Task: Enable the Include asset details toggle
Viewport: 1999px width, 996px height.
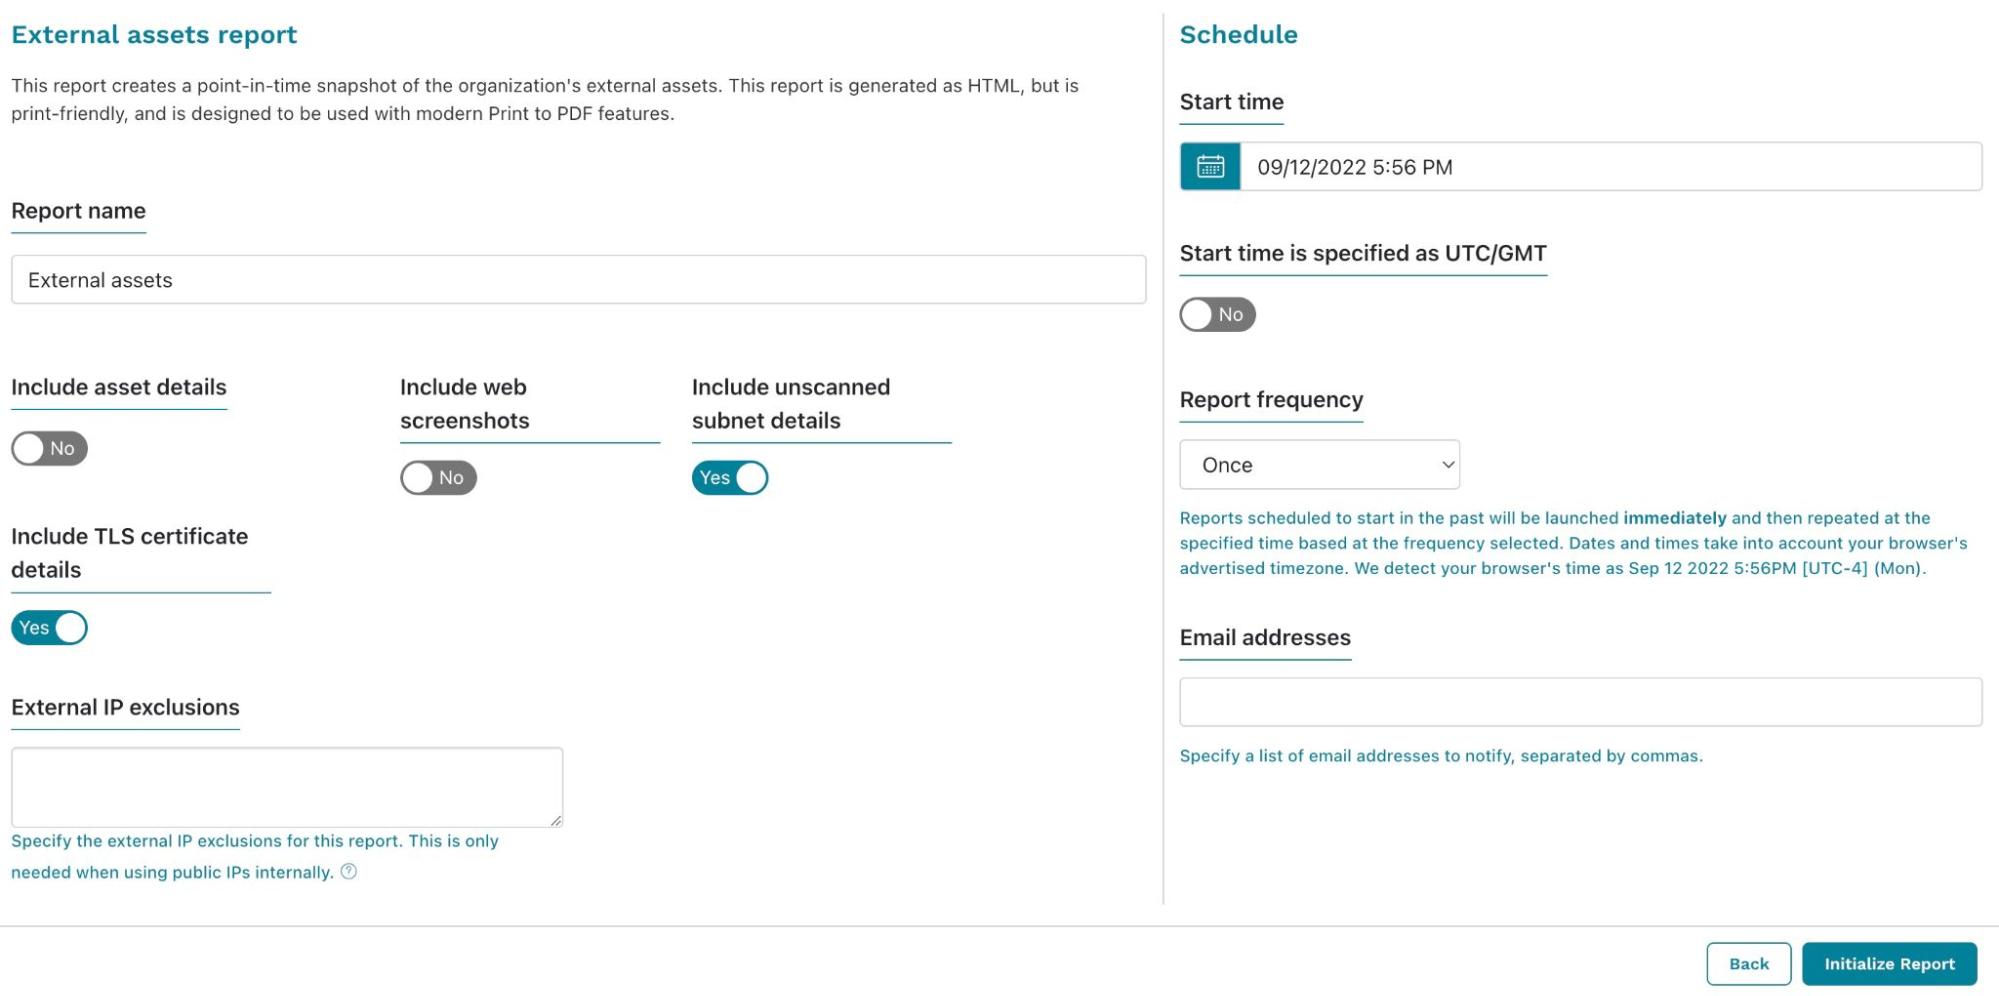Action: click(x=49, y=449)
